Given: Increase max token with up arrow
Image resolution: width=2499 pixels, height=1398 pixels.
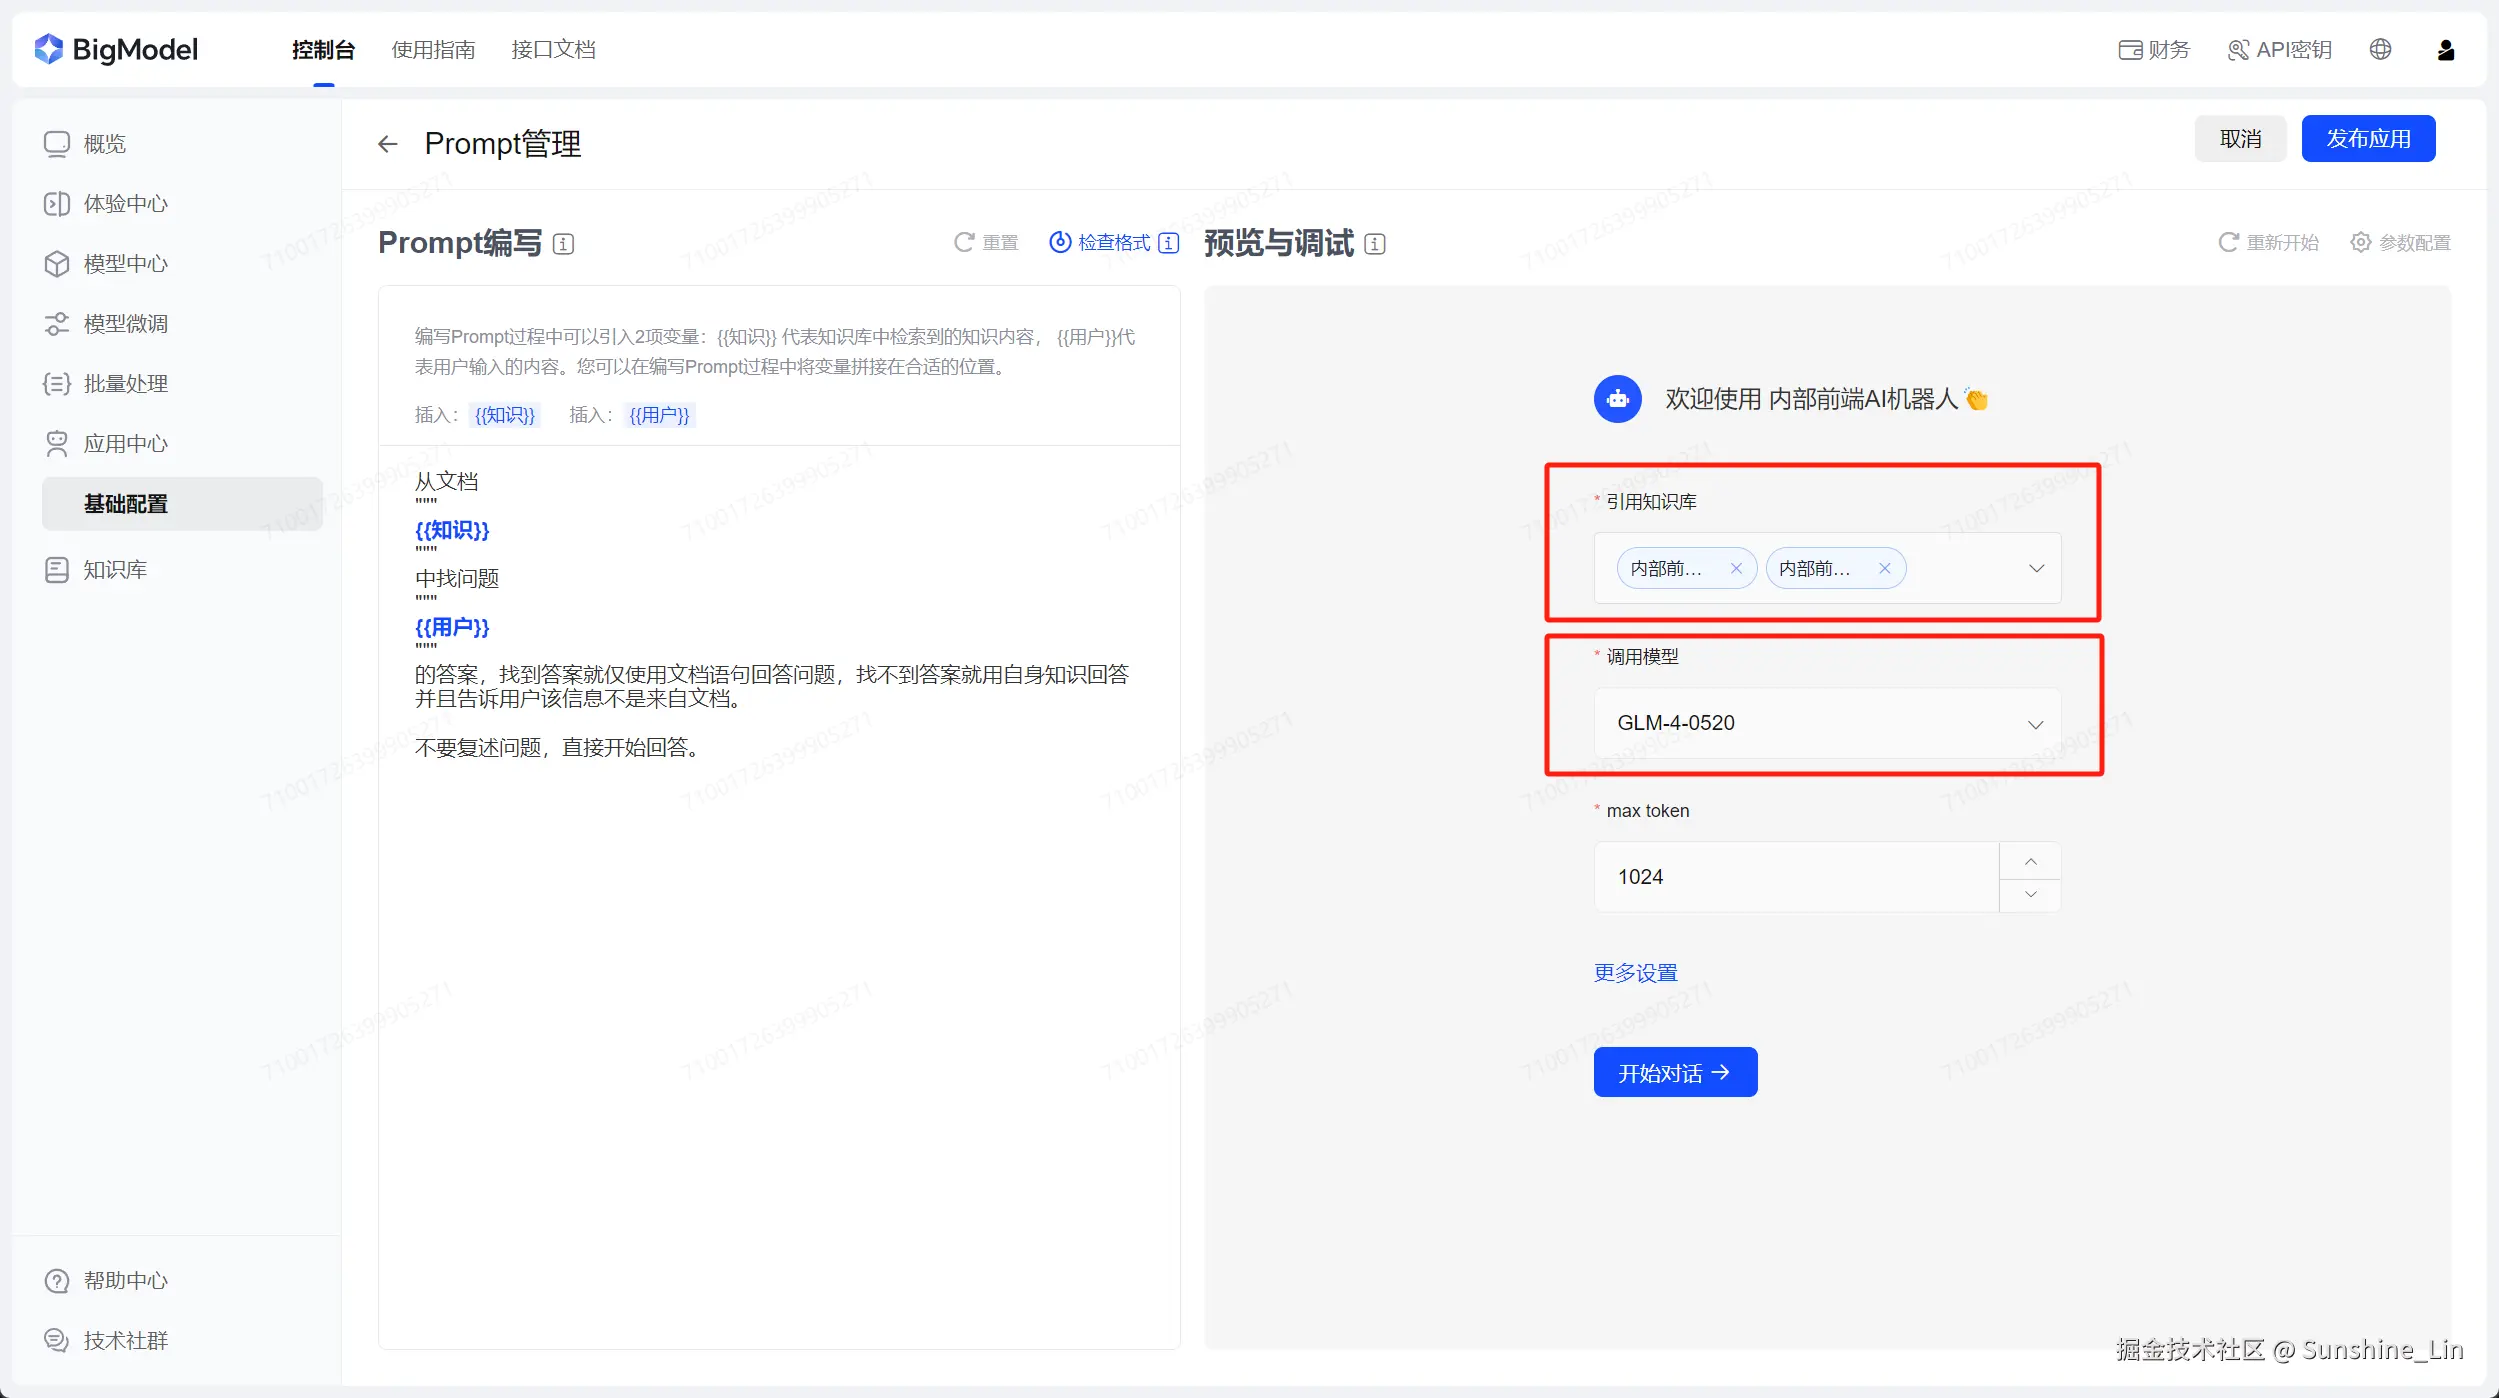Looking at the screenshot, I should coord(2030,861).
